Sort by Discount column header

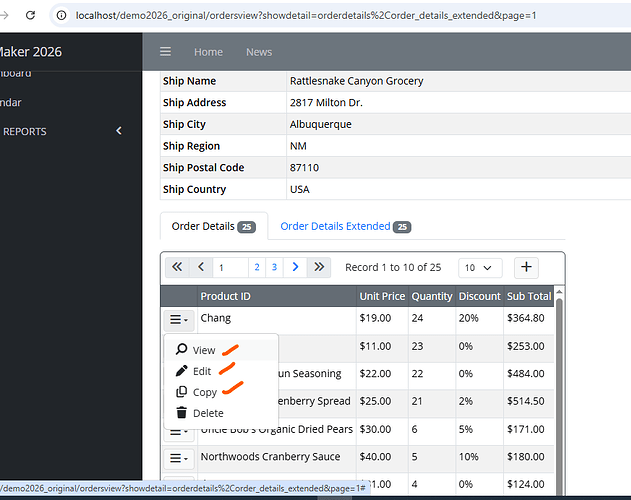[x=479, y=296]
